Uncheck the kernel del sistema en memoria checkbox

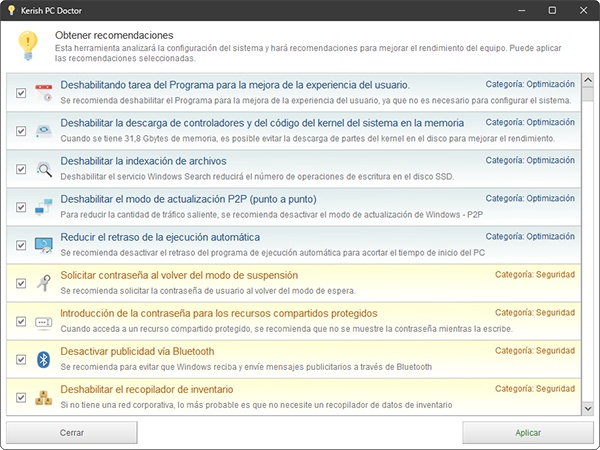click(21, 131)
